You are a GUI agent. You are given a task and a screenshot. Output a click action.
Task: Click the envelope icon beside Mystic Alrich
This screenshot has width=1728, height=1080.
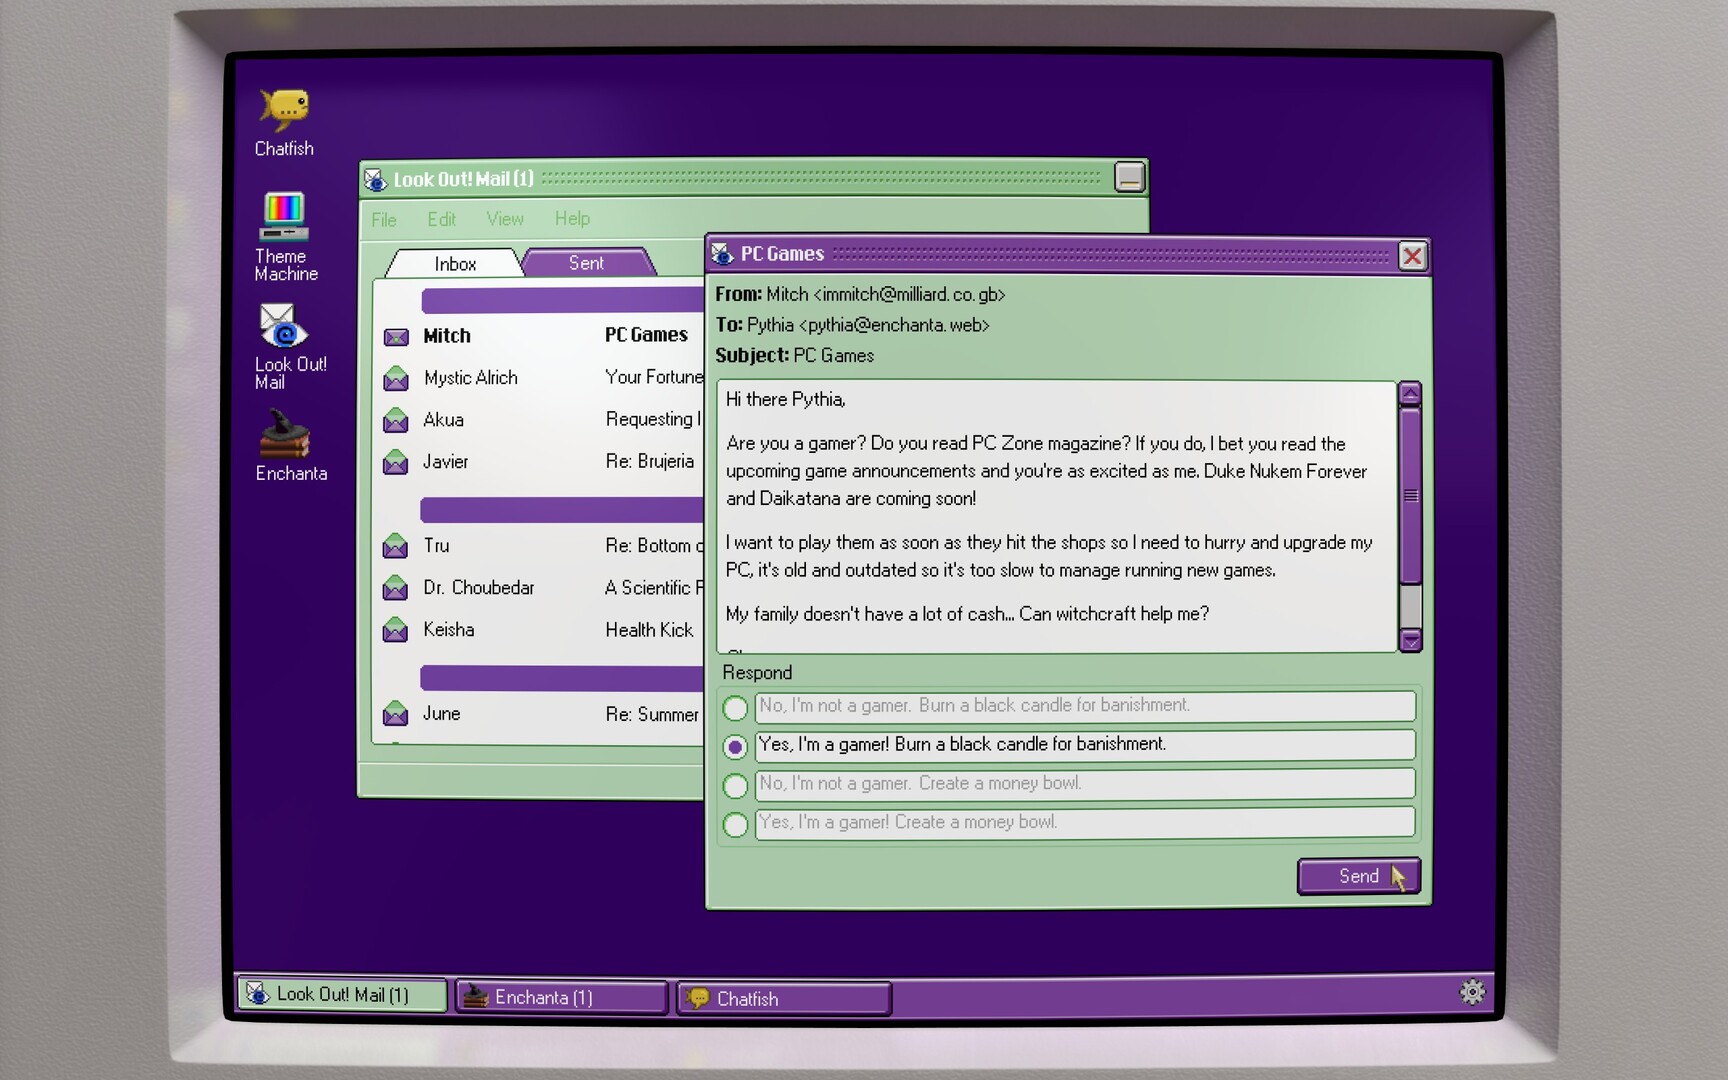click(396, 378)
